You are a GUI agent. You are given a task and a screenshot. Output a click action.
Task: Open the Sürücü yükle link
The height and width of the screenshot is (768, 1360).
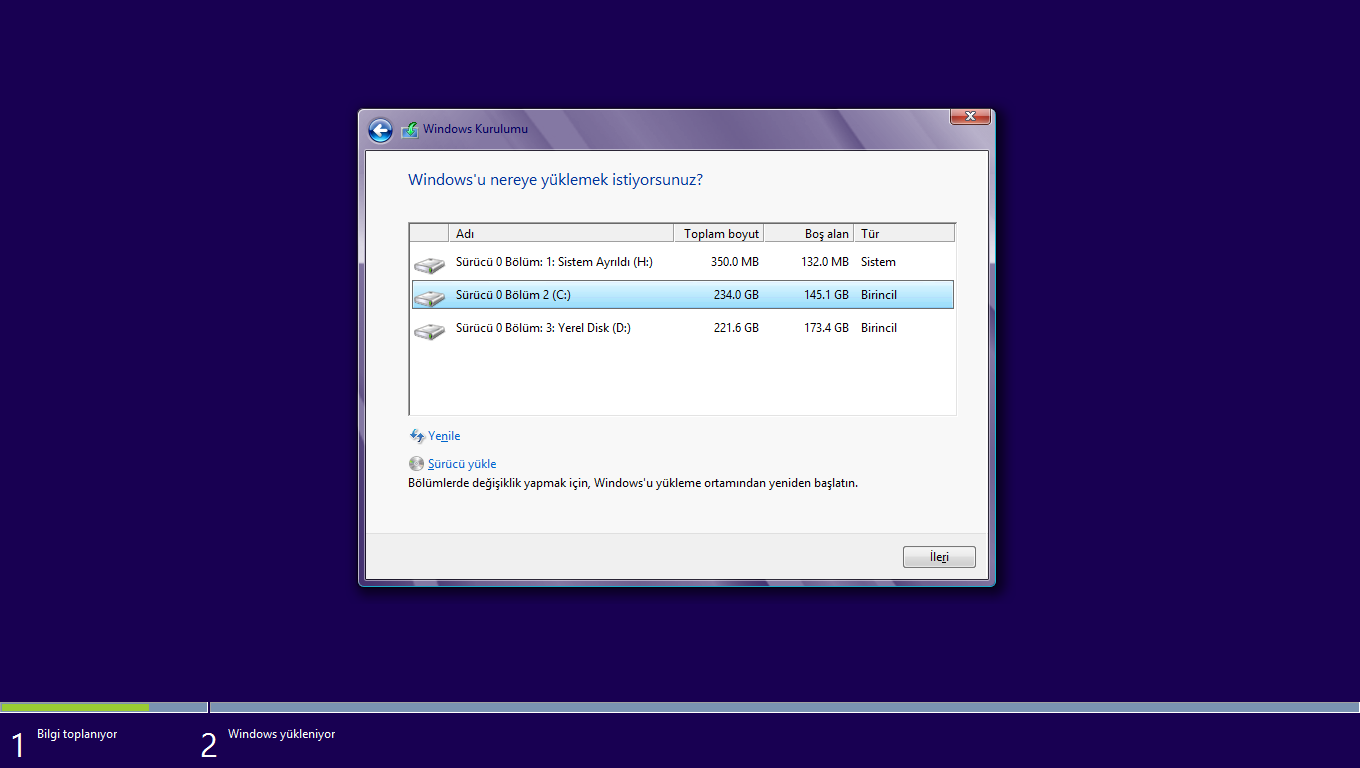click(x=462, y=464)
